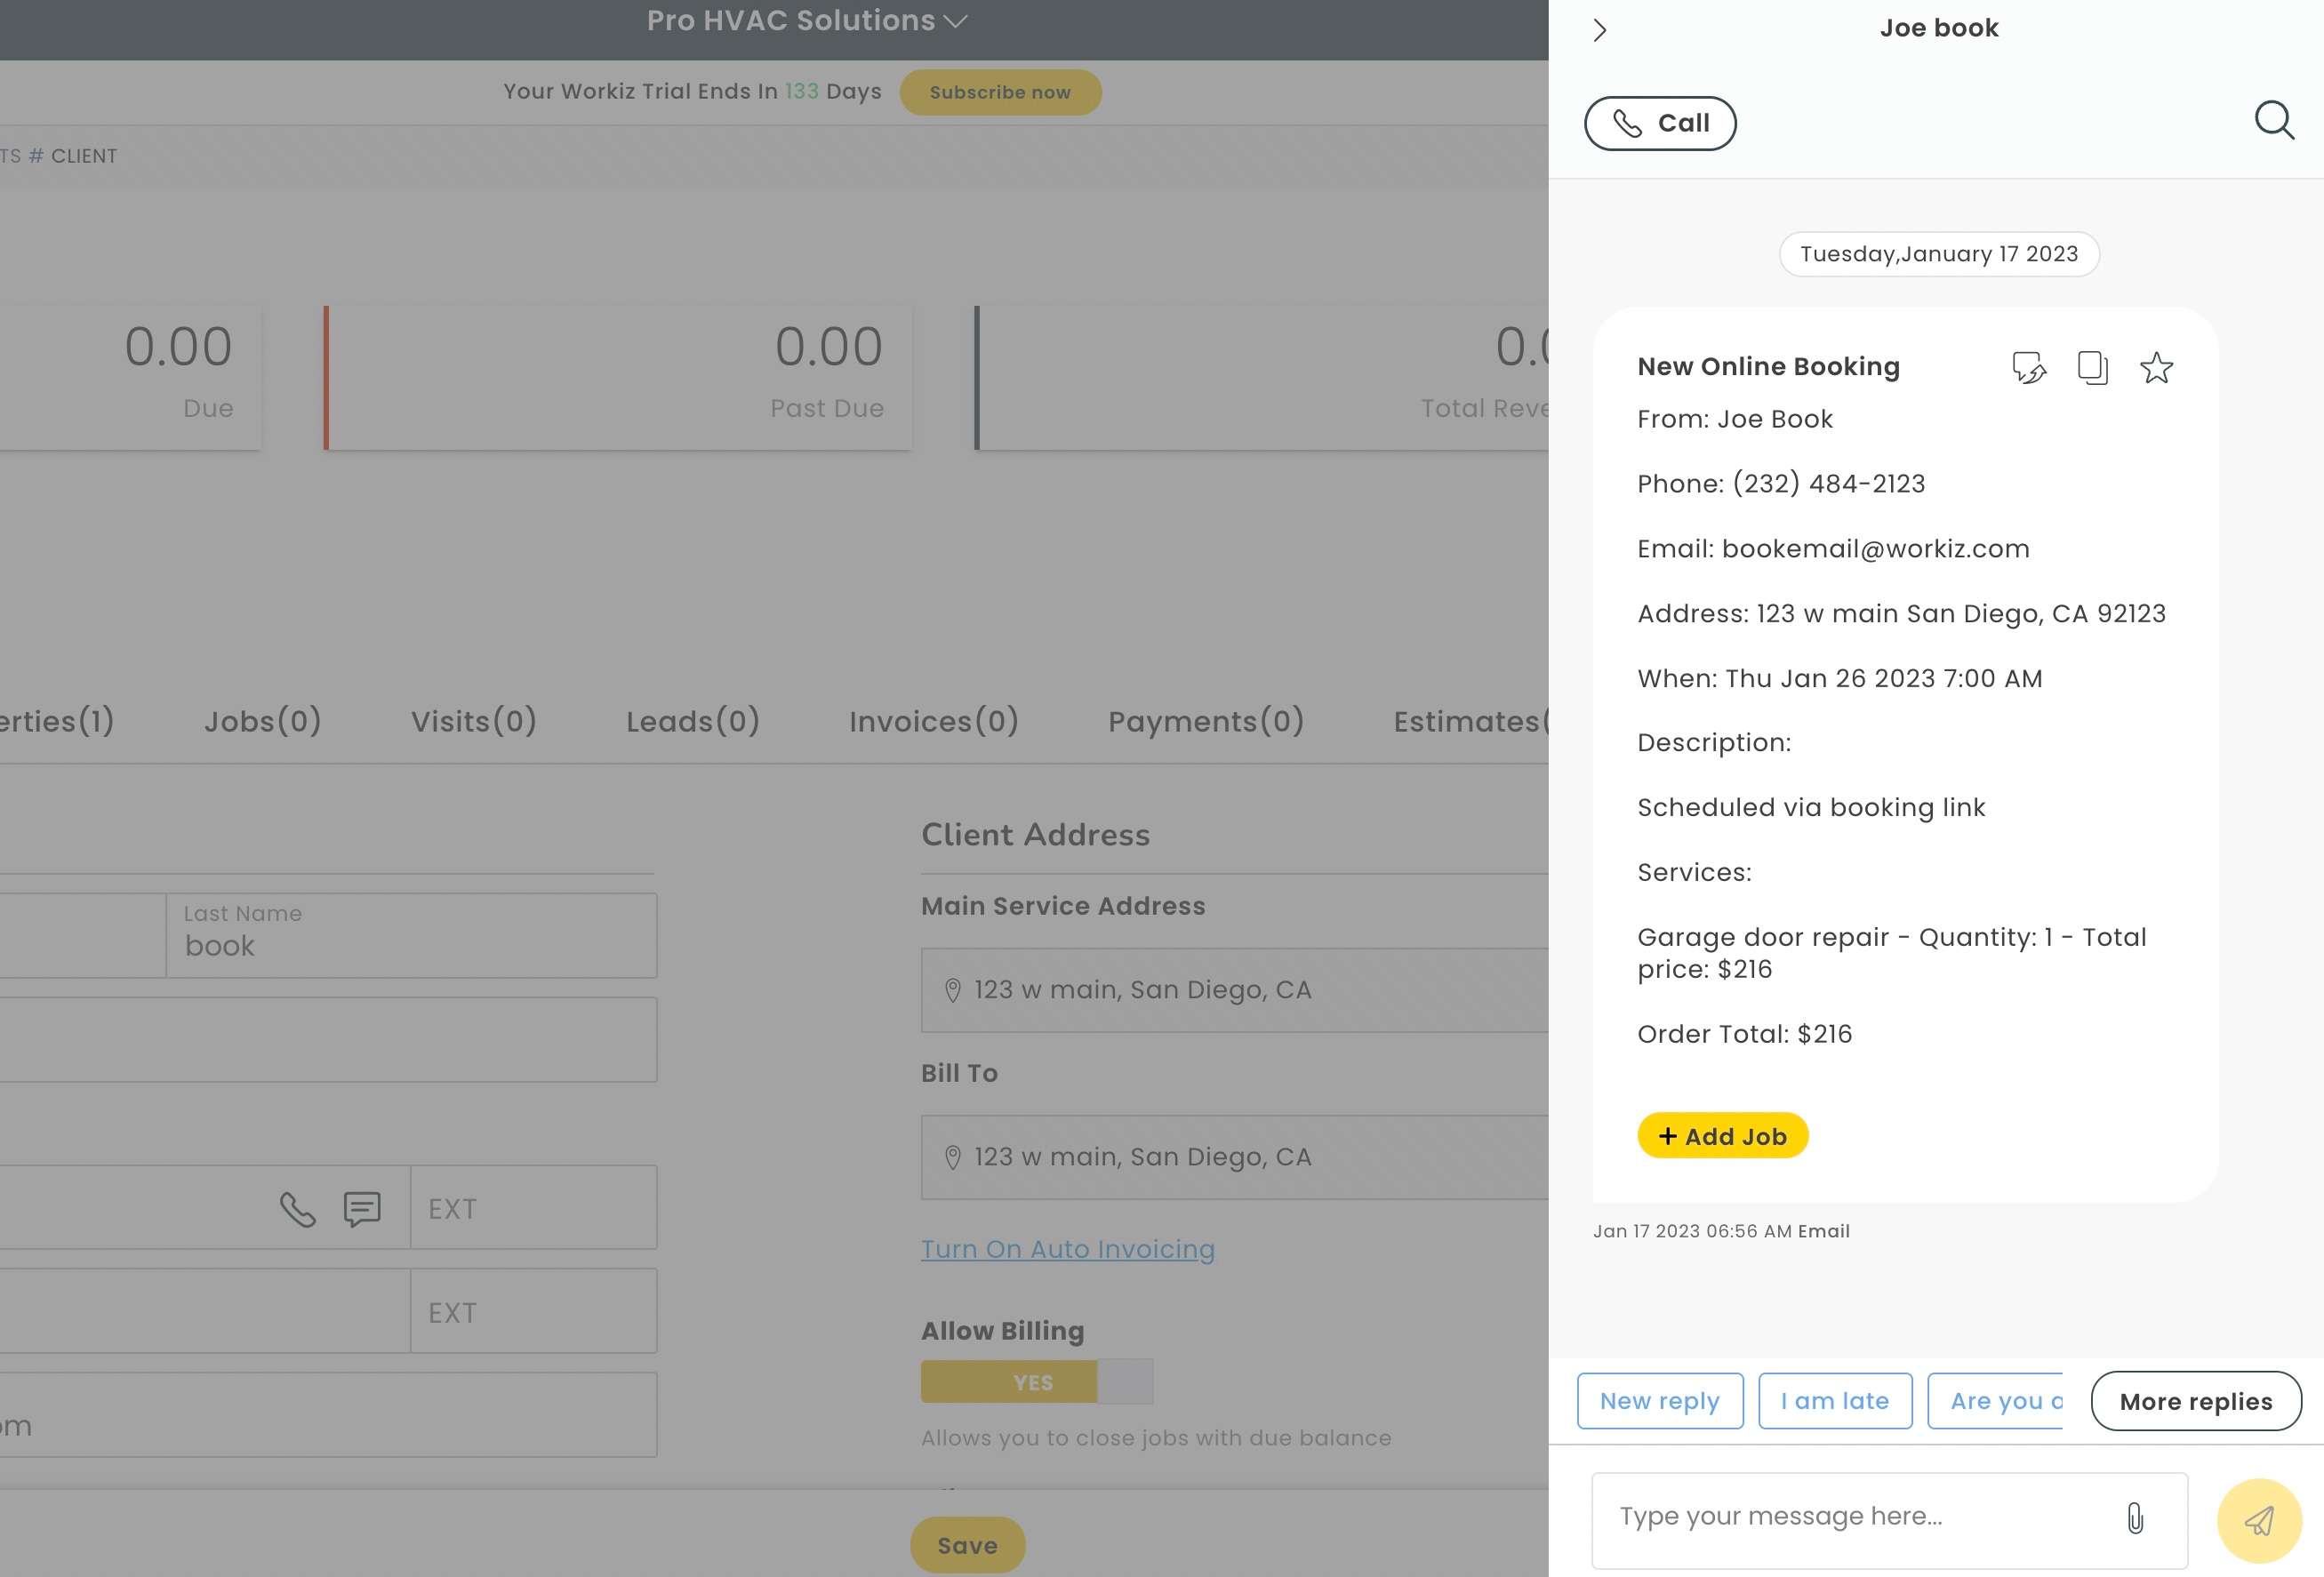Image resolution: width=2324 pixels, height=1577 pixels.
Task: Expand the Pro HVAC Solutions account dropdown
Action: 806,21
